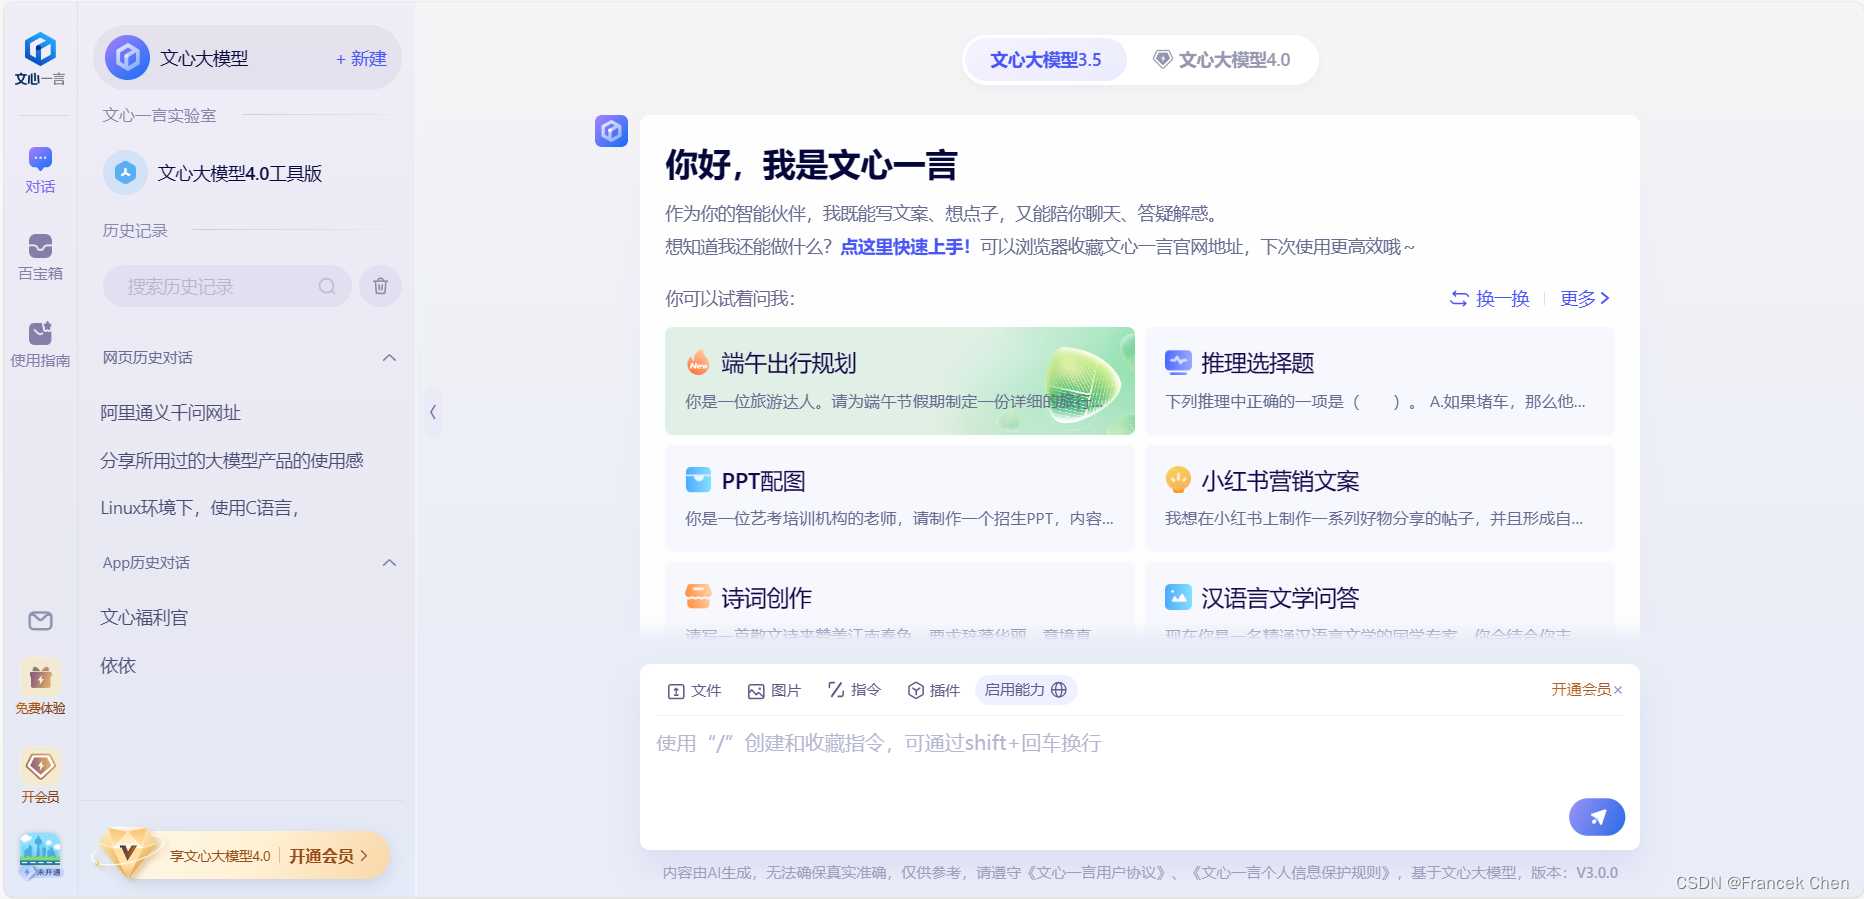Collapse the App历史对话 section
This screenshot has width=1864, height=899.
[x=389, y=563]
